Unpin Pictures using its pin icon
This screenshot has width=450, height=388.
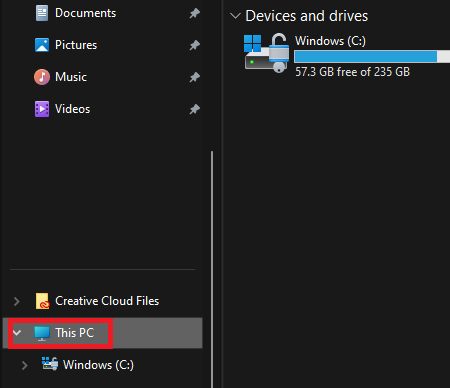tap(195, 45)
